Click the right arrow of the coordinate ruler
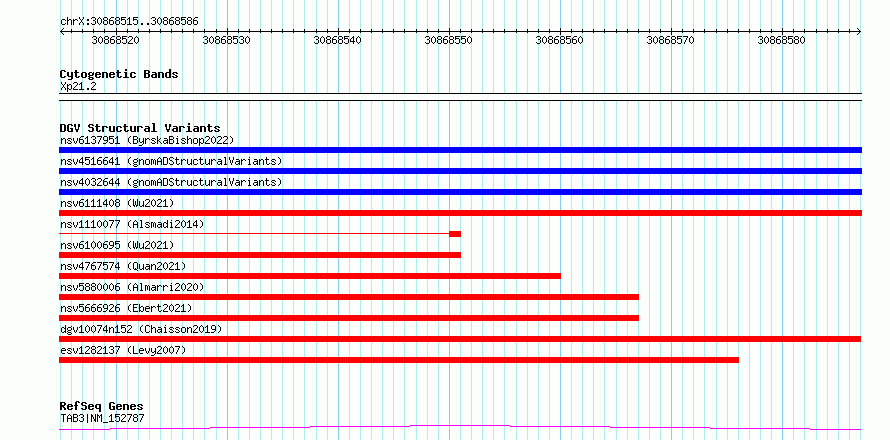 point(858,32)
